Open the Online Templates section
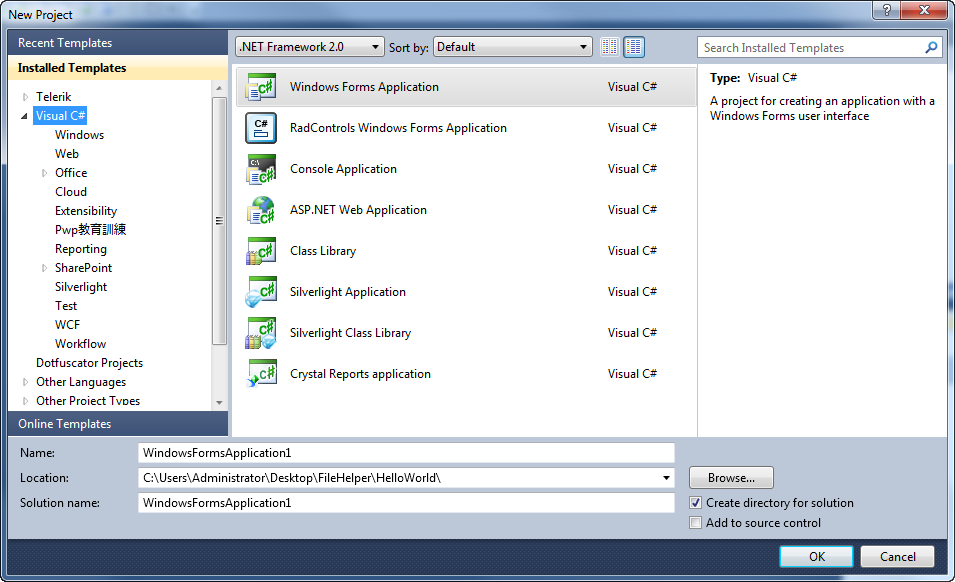Viewport: 955px width, 582px height. (x=118, y=424)
